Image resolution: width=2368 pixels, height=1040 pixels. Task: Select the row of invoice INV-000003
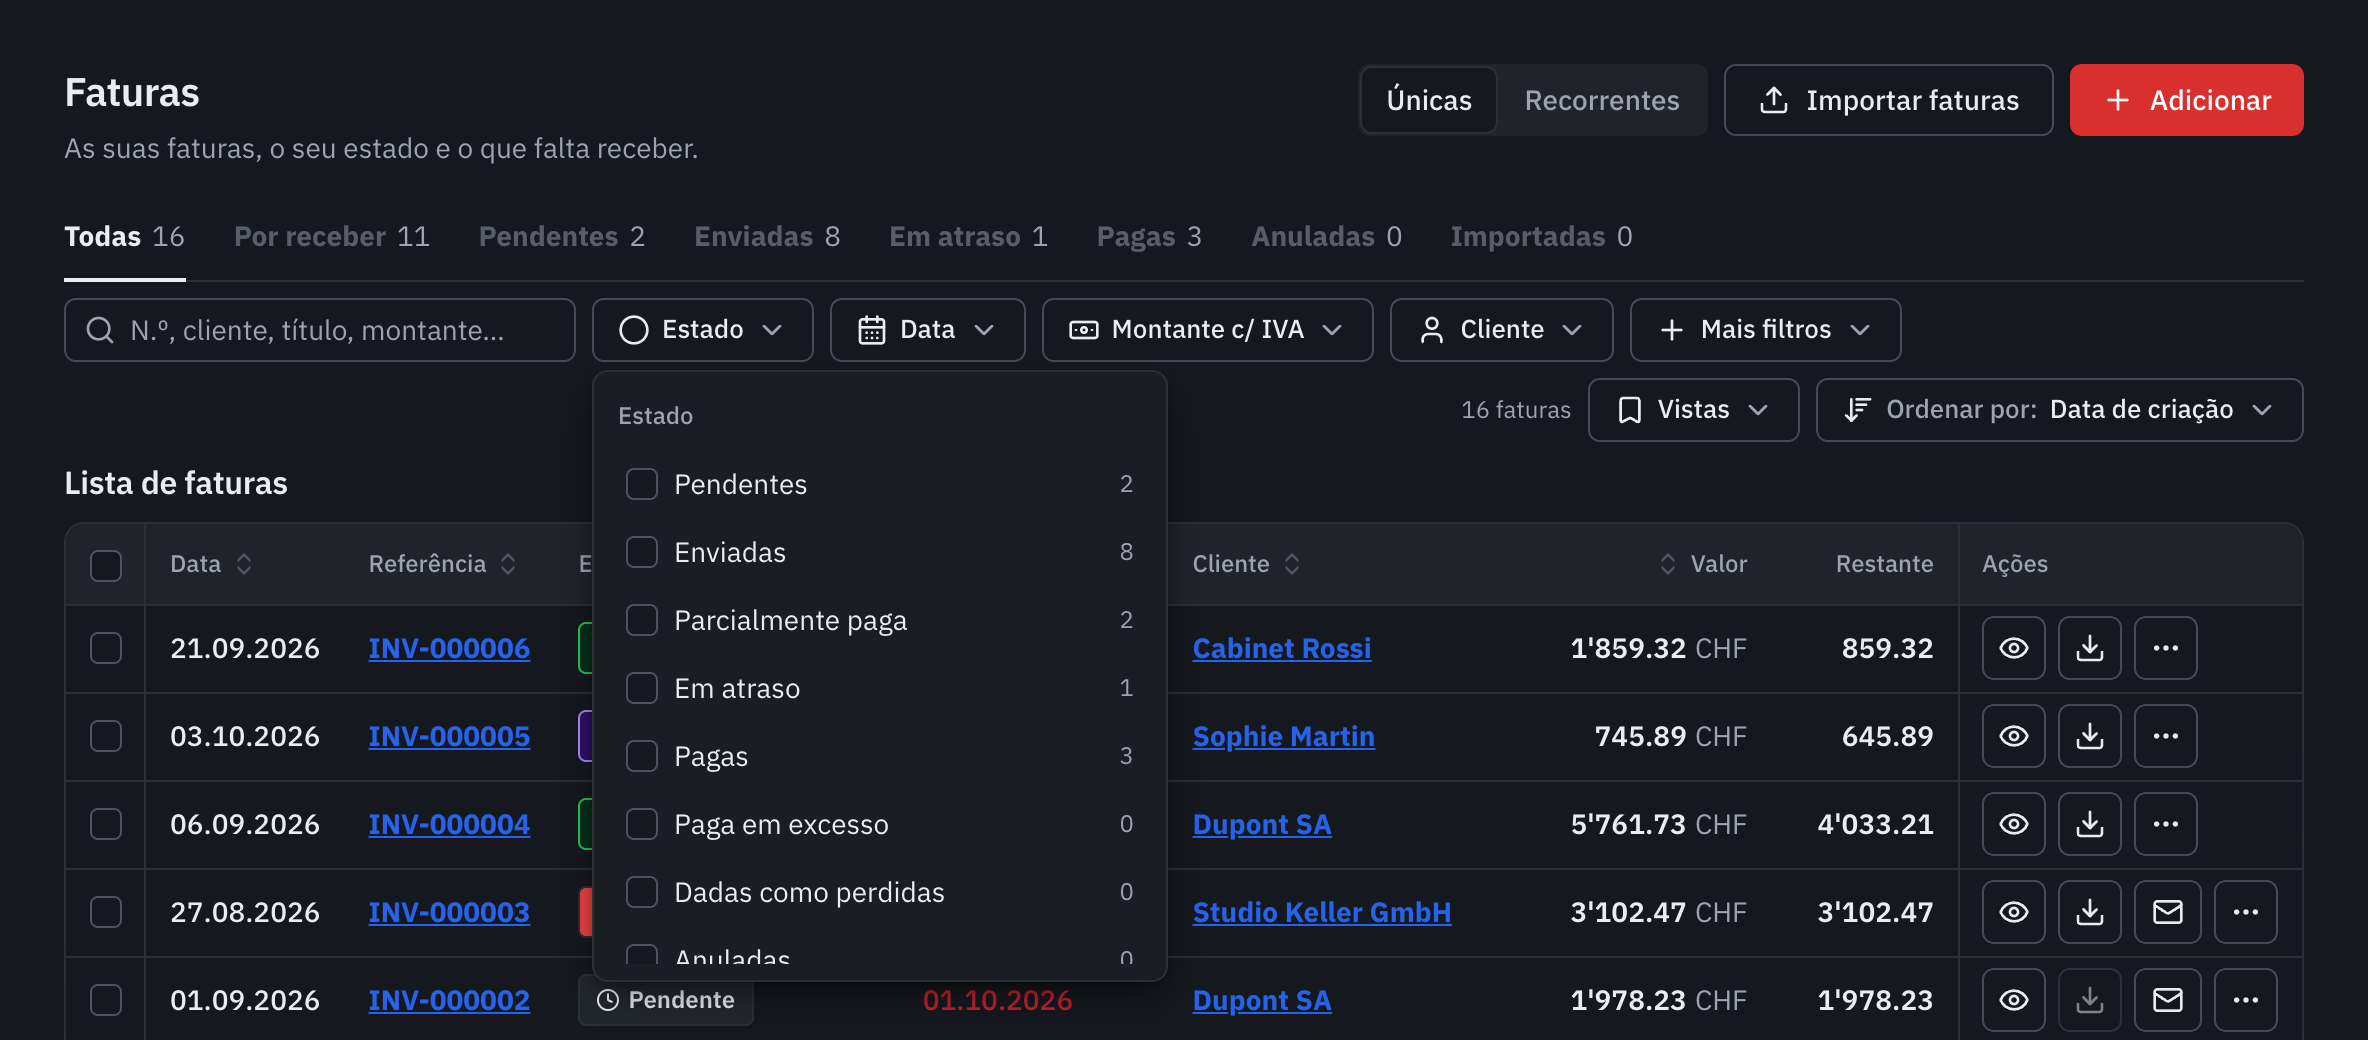[106, 912]
